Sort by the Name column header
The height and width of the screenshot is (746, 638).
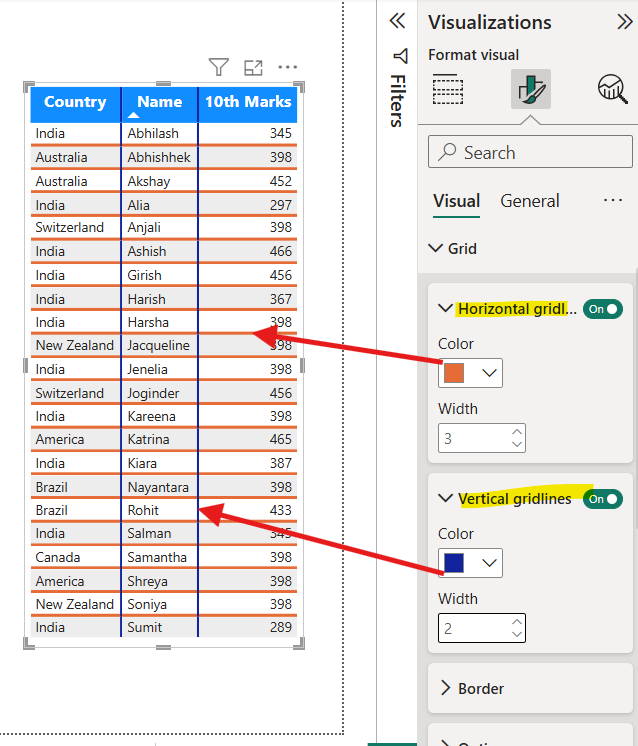click(160, 102)
